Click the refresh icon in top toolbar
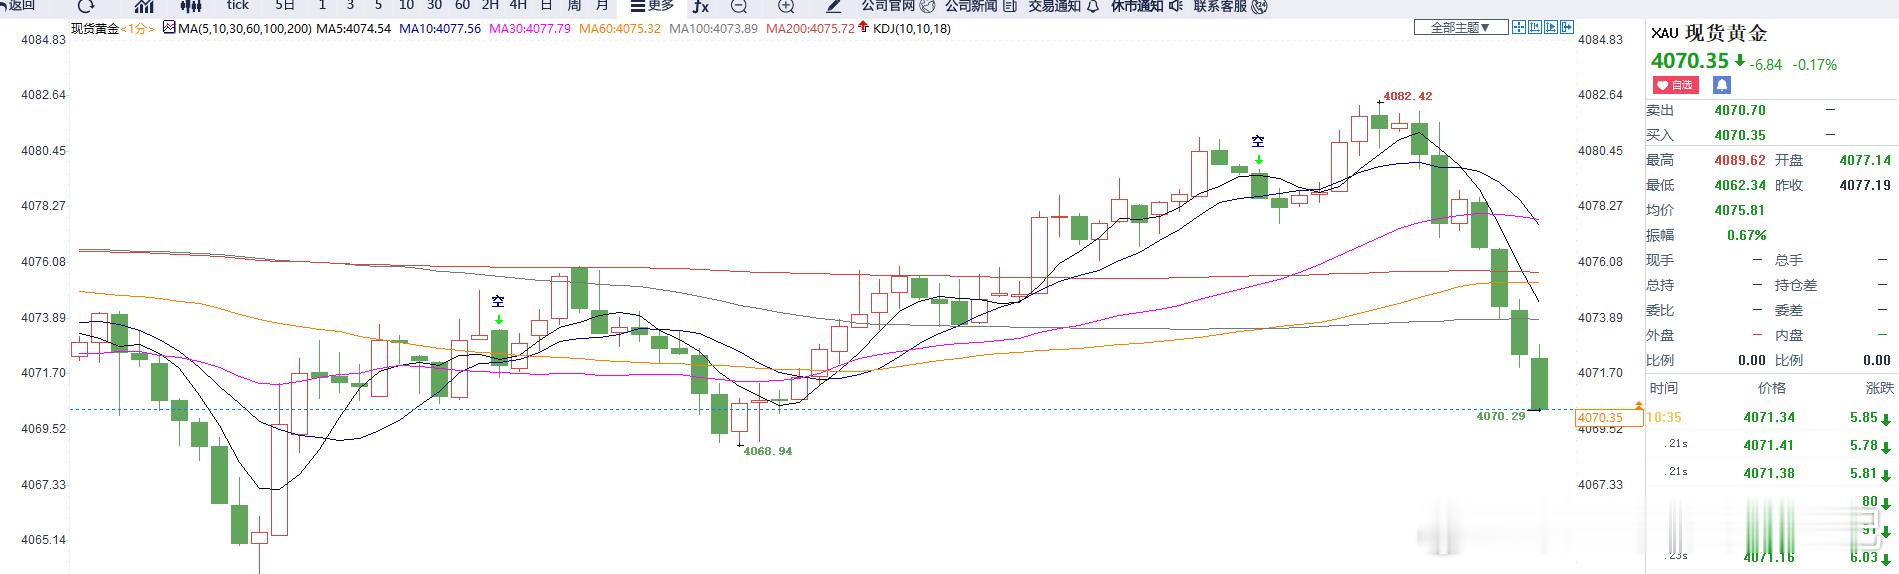 [86, 5]
